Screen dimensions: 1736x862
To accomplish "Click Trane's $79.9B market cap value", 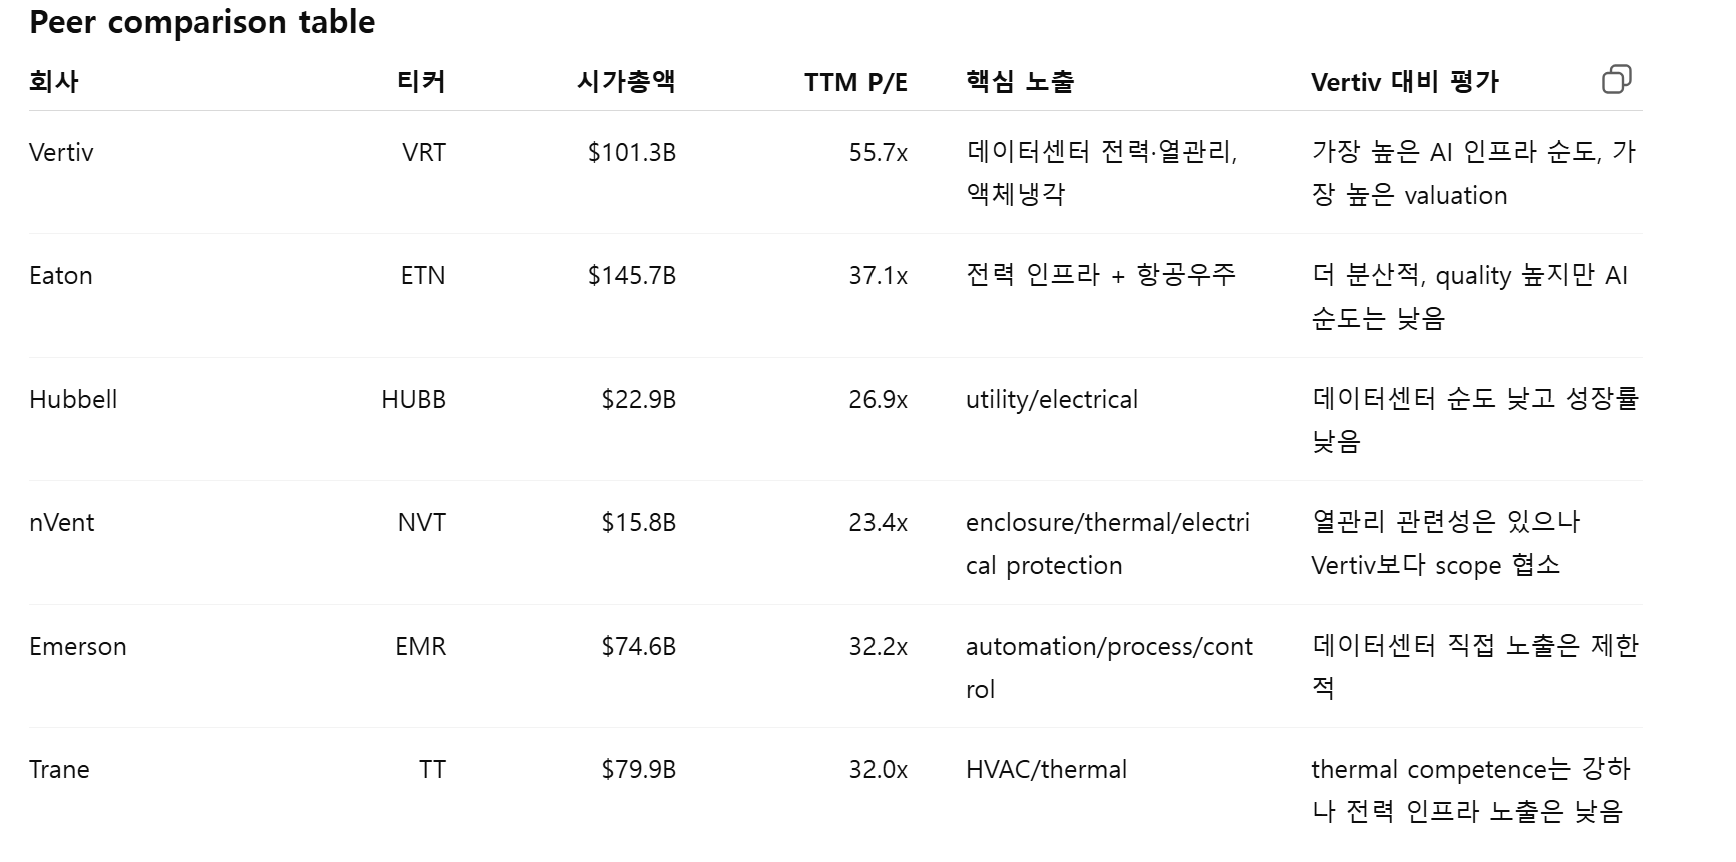I will 638,770.
